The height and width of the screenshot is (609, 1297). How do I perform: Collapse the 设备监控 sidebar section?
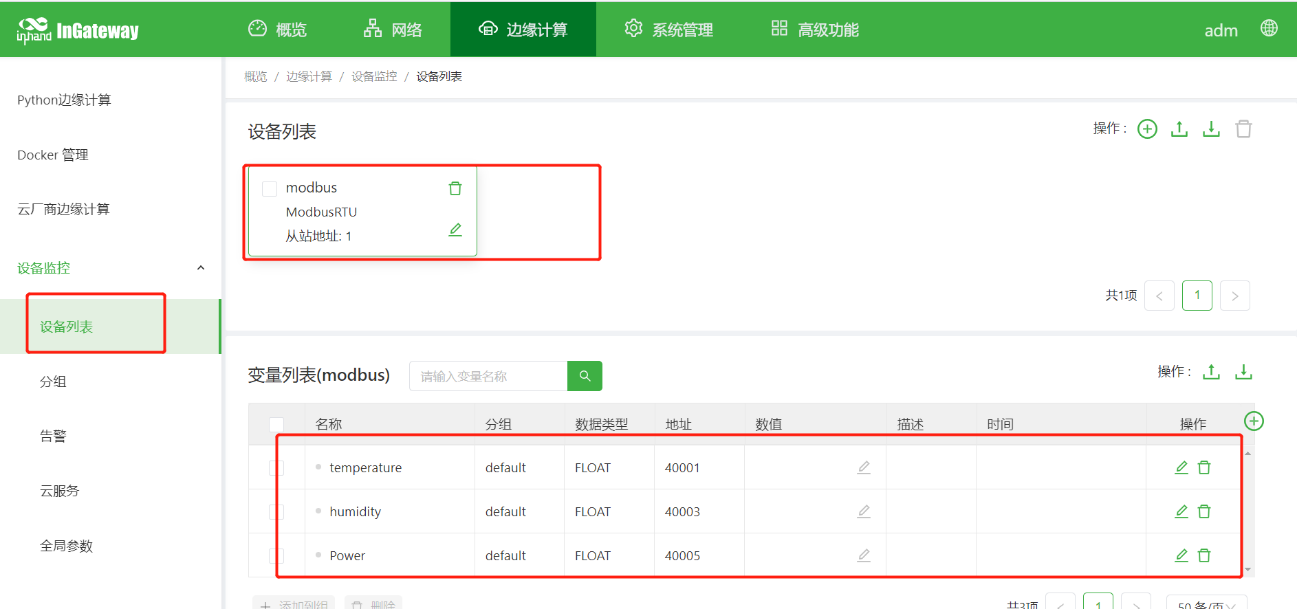coord(200,268)
